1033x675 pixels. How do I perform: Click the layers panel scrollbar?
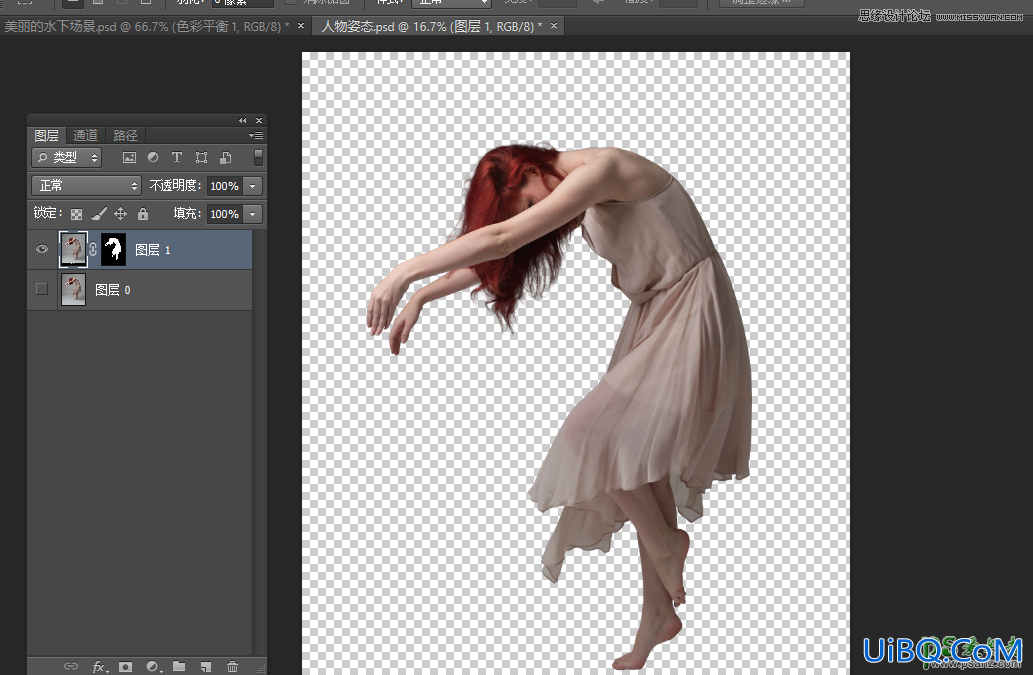259,443
